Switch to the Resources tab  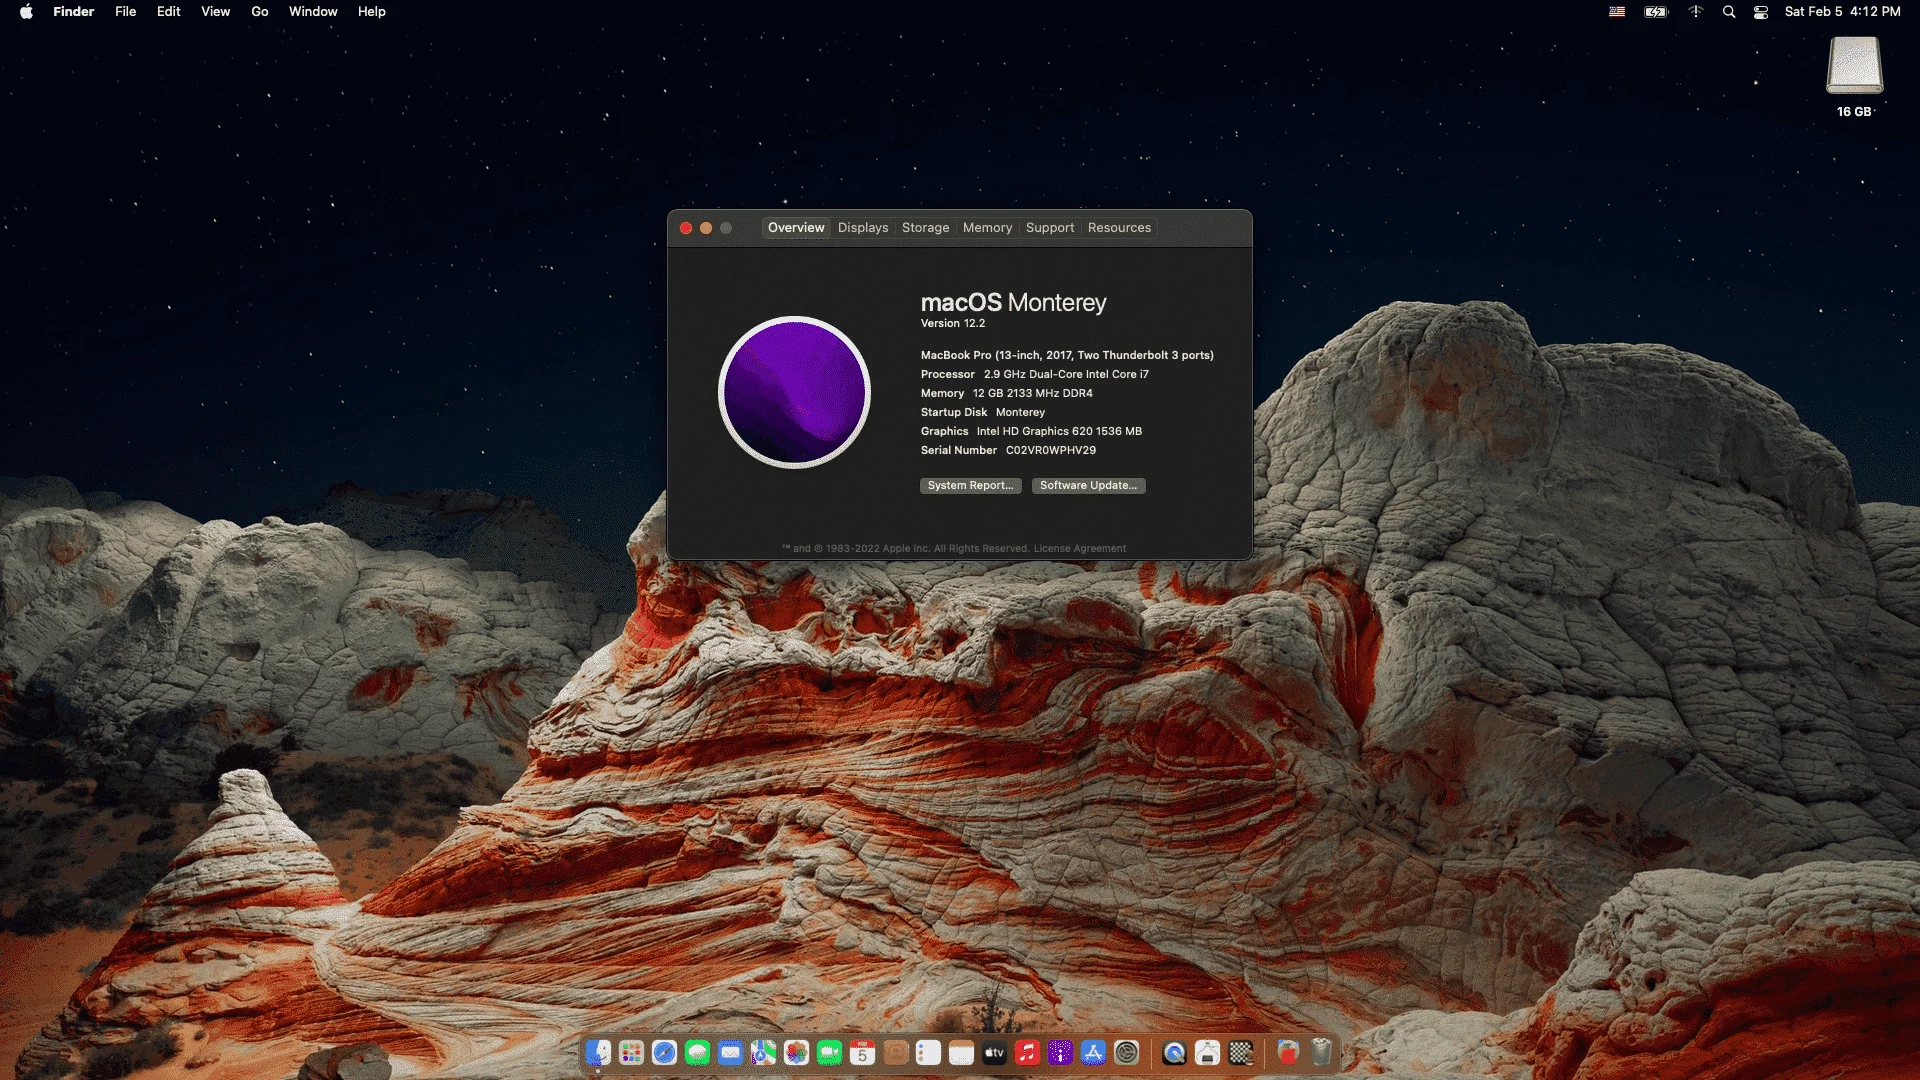(x=1119, y=228)
